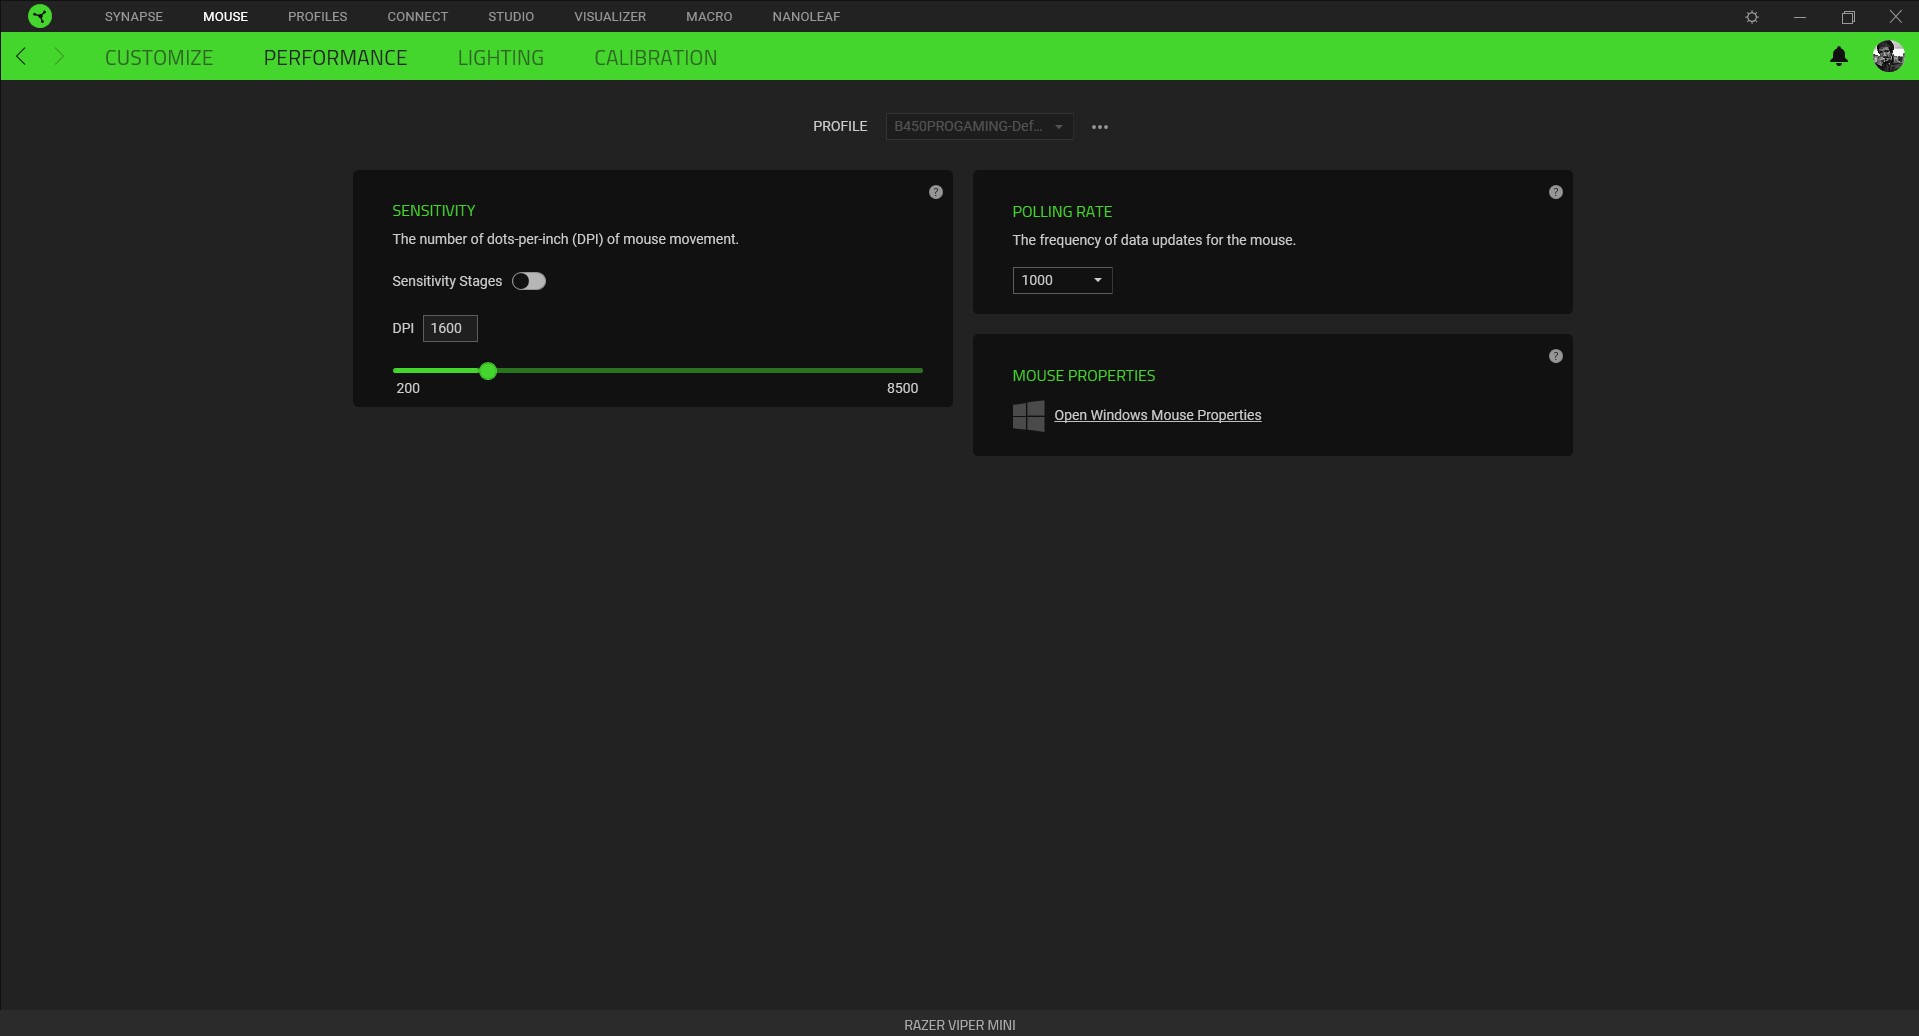
Task: Open profile options three-dot menu
Action: tap(1100, 127)
